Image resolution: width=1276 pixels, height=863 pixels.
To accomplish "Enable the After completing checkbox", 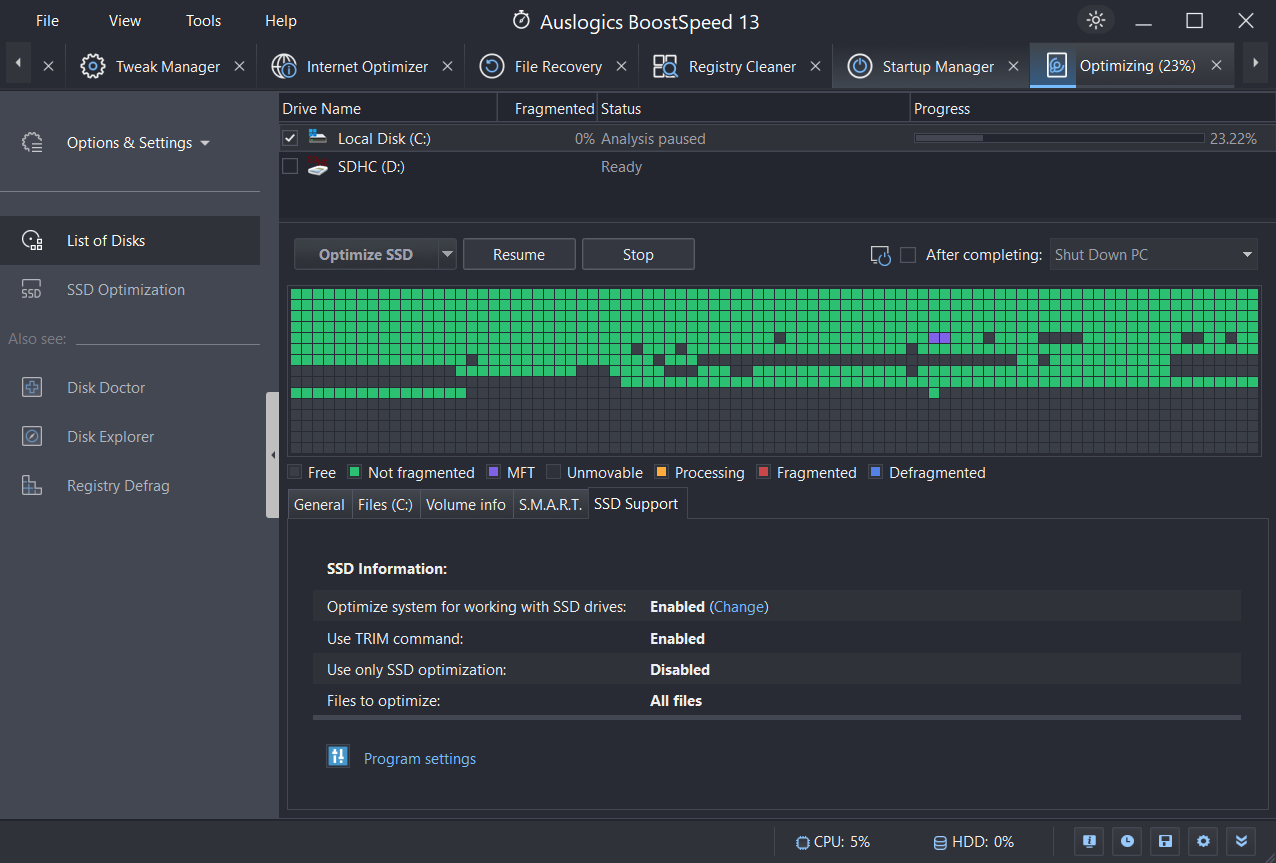I will (908, 255).
